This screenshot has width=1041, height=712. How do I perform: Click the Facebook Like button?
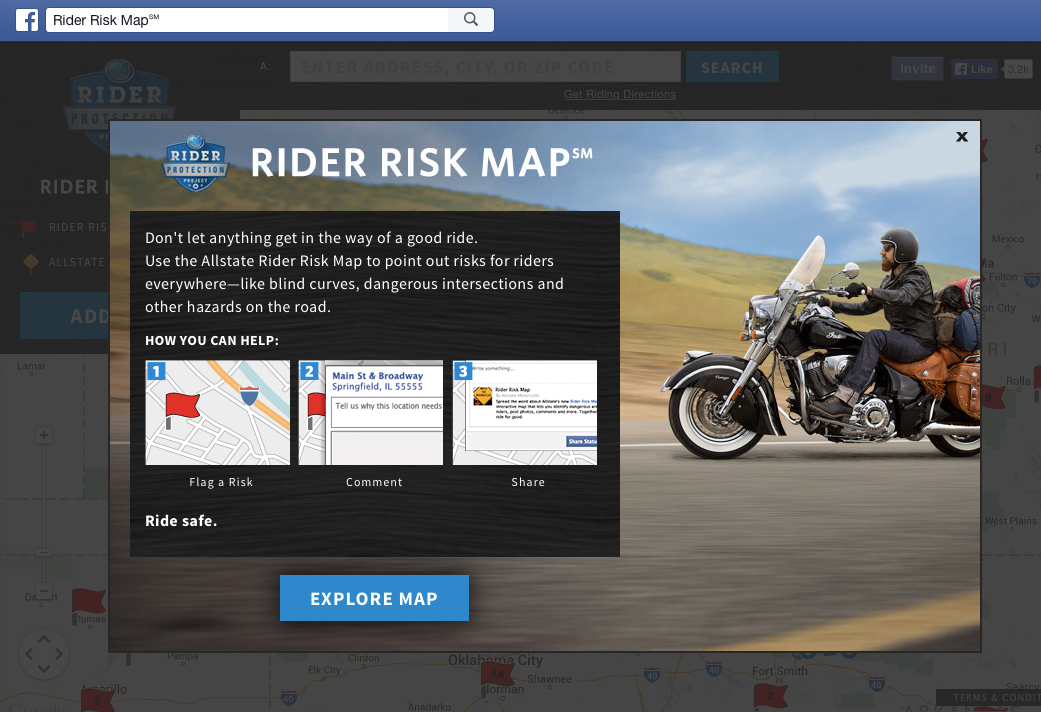coord(975,68)
